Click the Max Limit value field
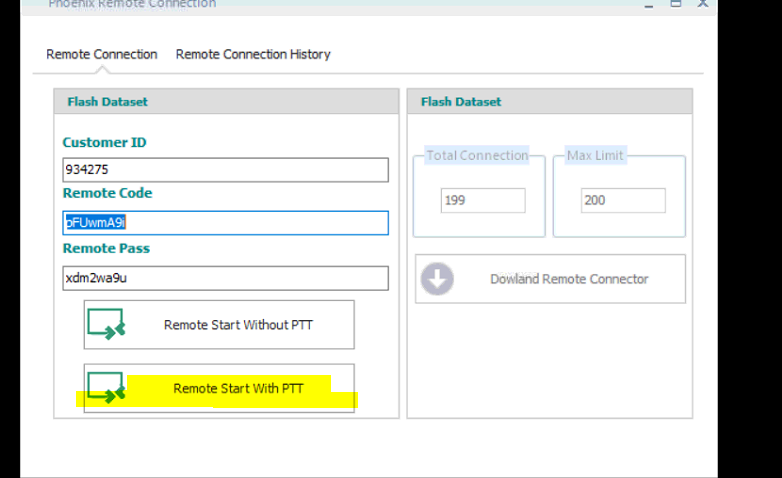Screen dimensions: 782x478 623,201
